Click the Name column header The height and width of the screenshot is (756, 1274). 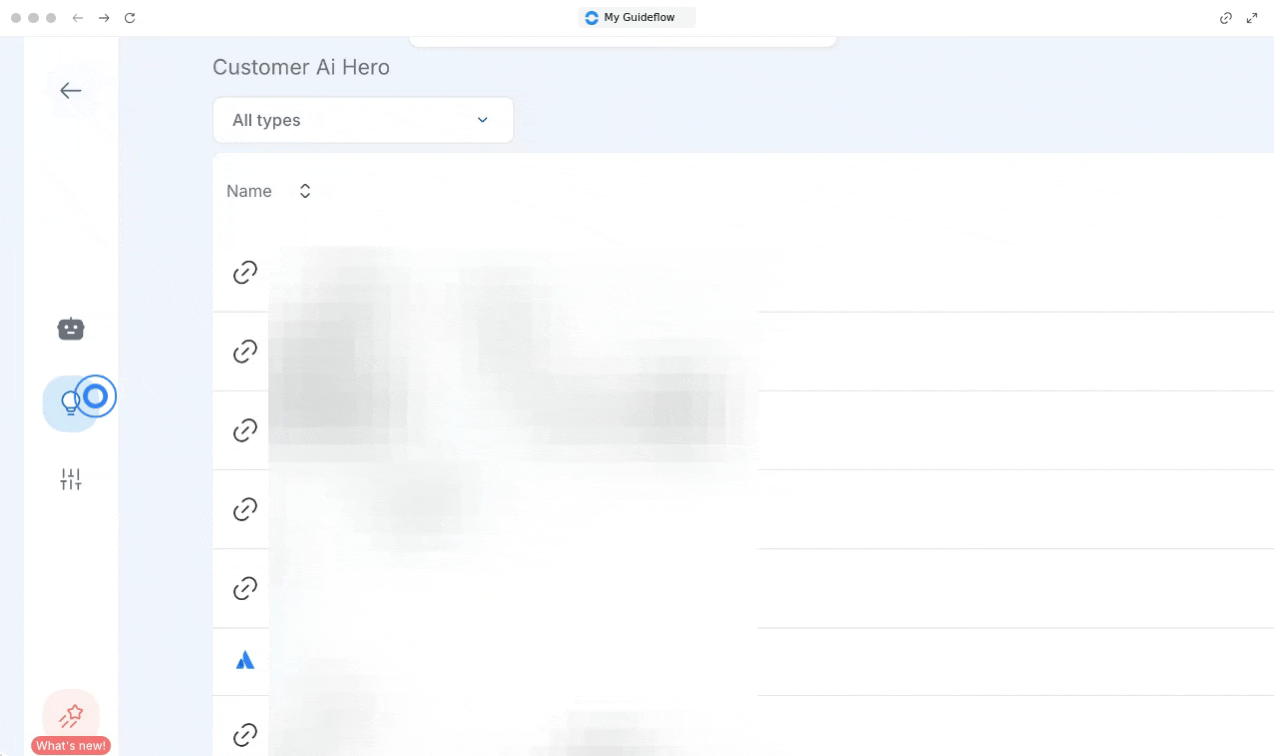[249, 191]
